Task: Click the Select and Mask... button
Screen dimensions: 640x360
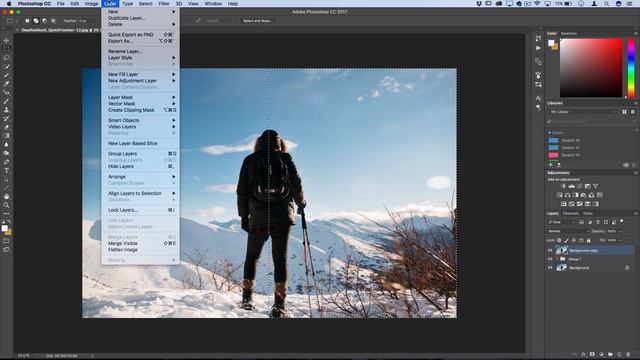Action: pos(257,20)
